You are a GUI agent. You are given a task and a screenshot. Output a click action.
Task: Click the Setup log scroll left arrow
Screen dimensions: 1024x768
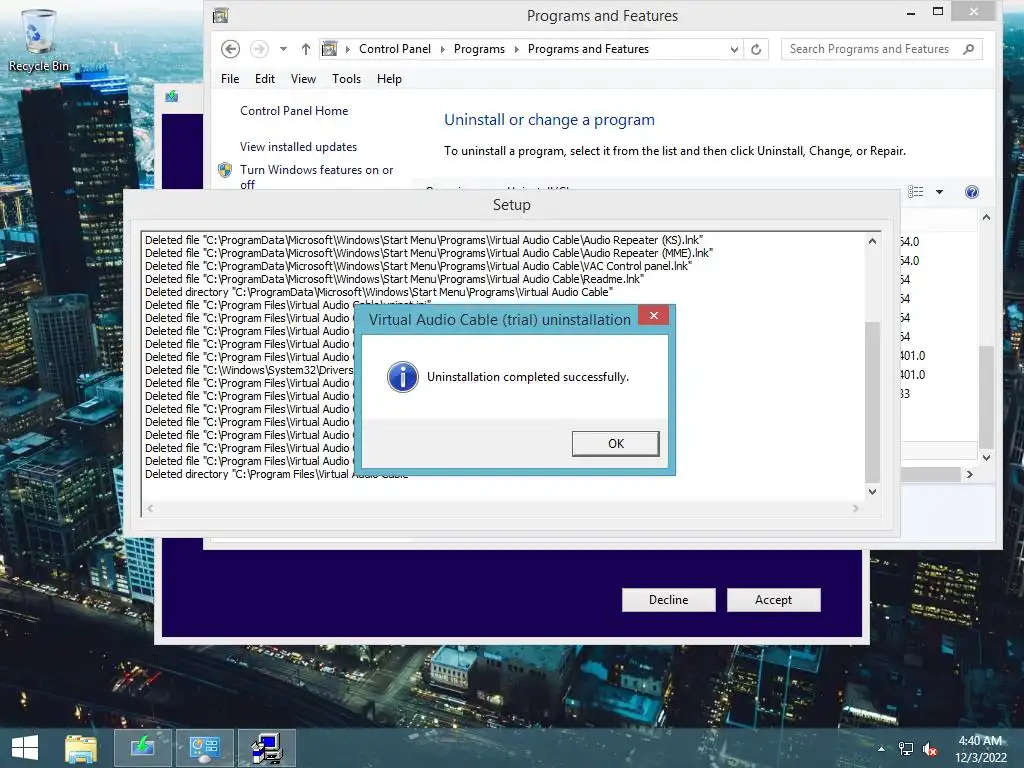tap(150, 508)
